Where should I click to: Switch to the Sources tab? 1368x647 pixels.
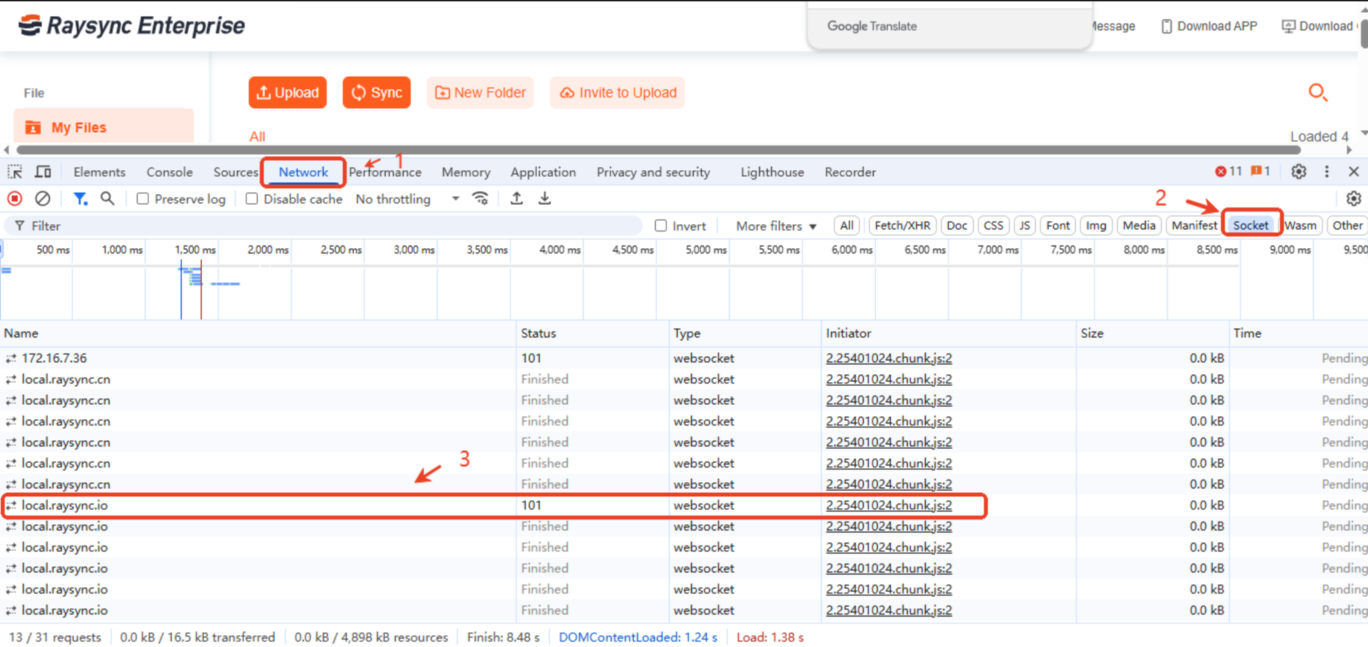point(236,172)
